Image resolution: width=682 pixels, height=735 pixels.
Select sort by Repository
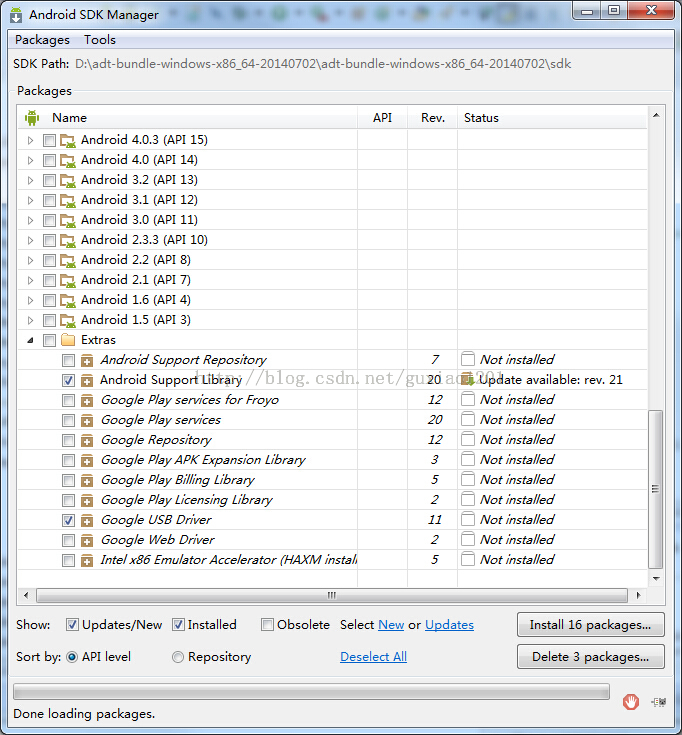click(x=178, y=657)
